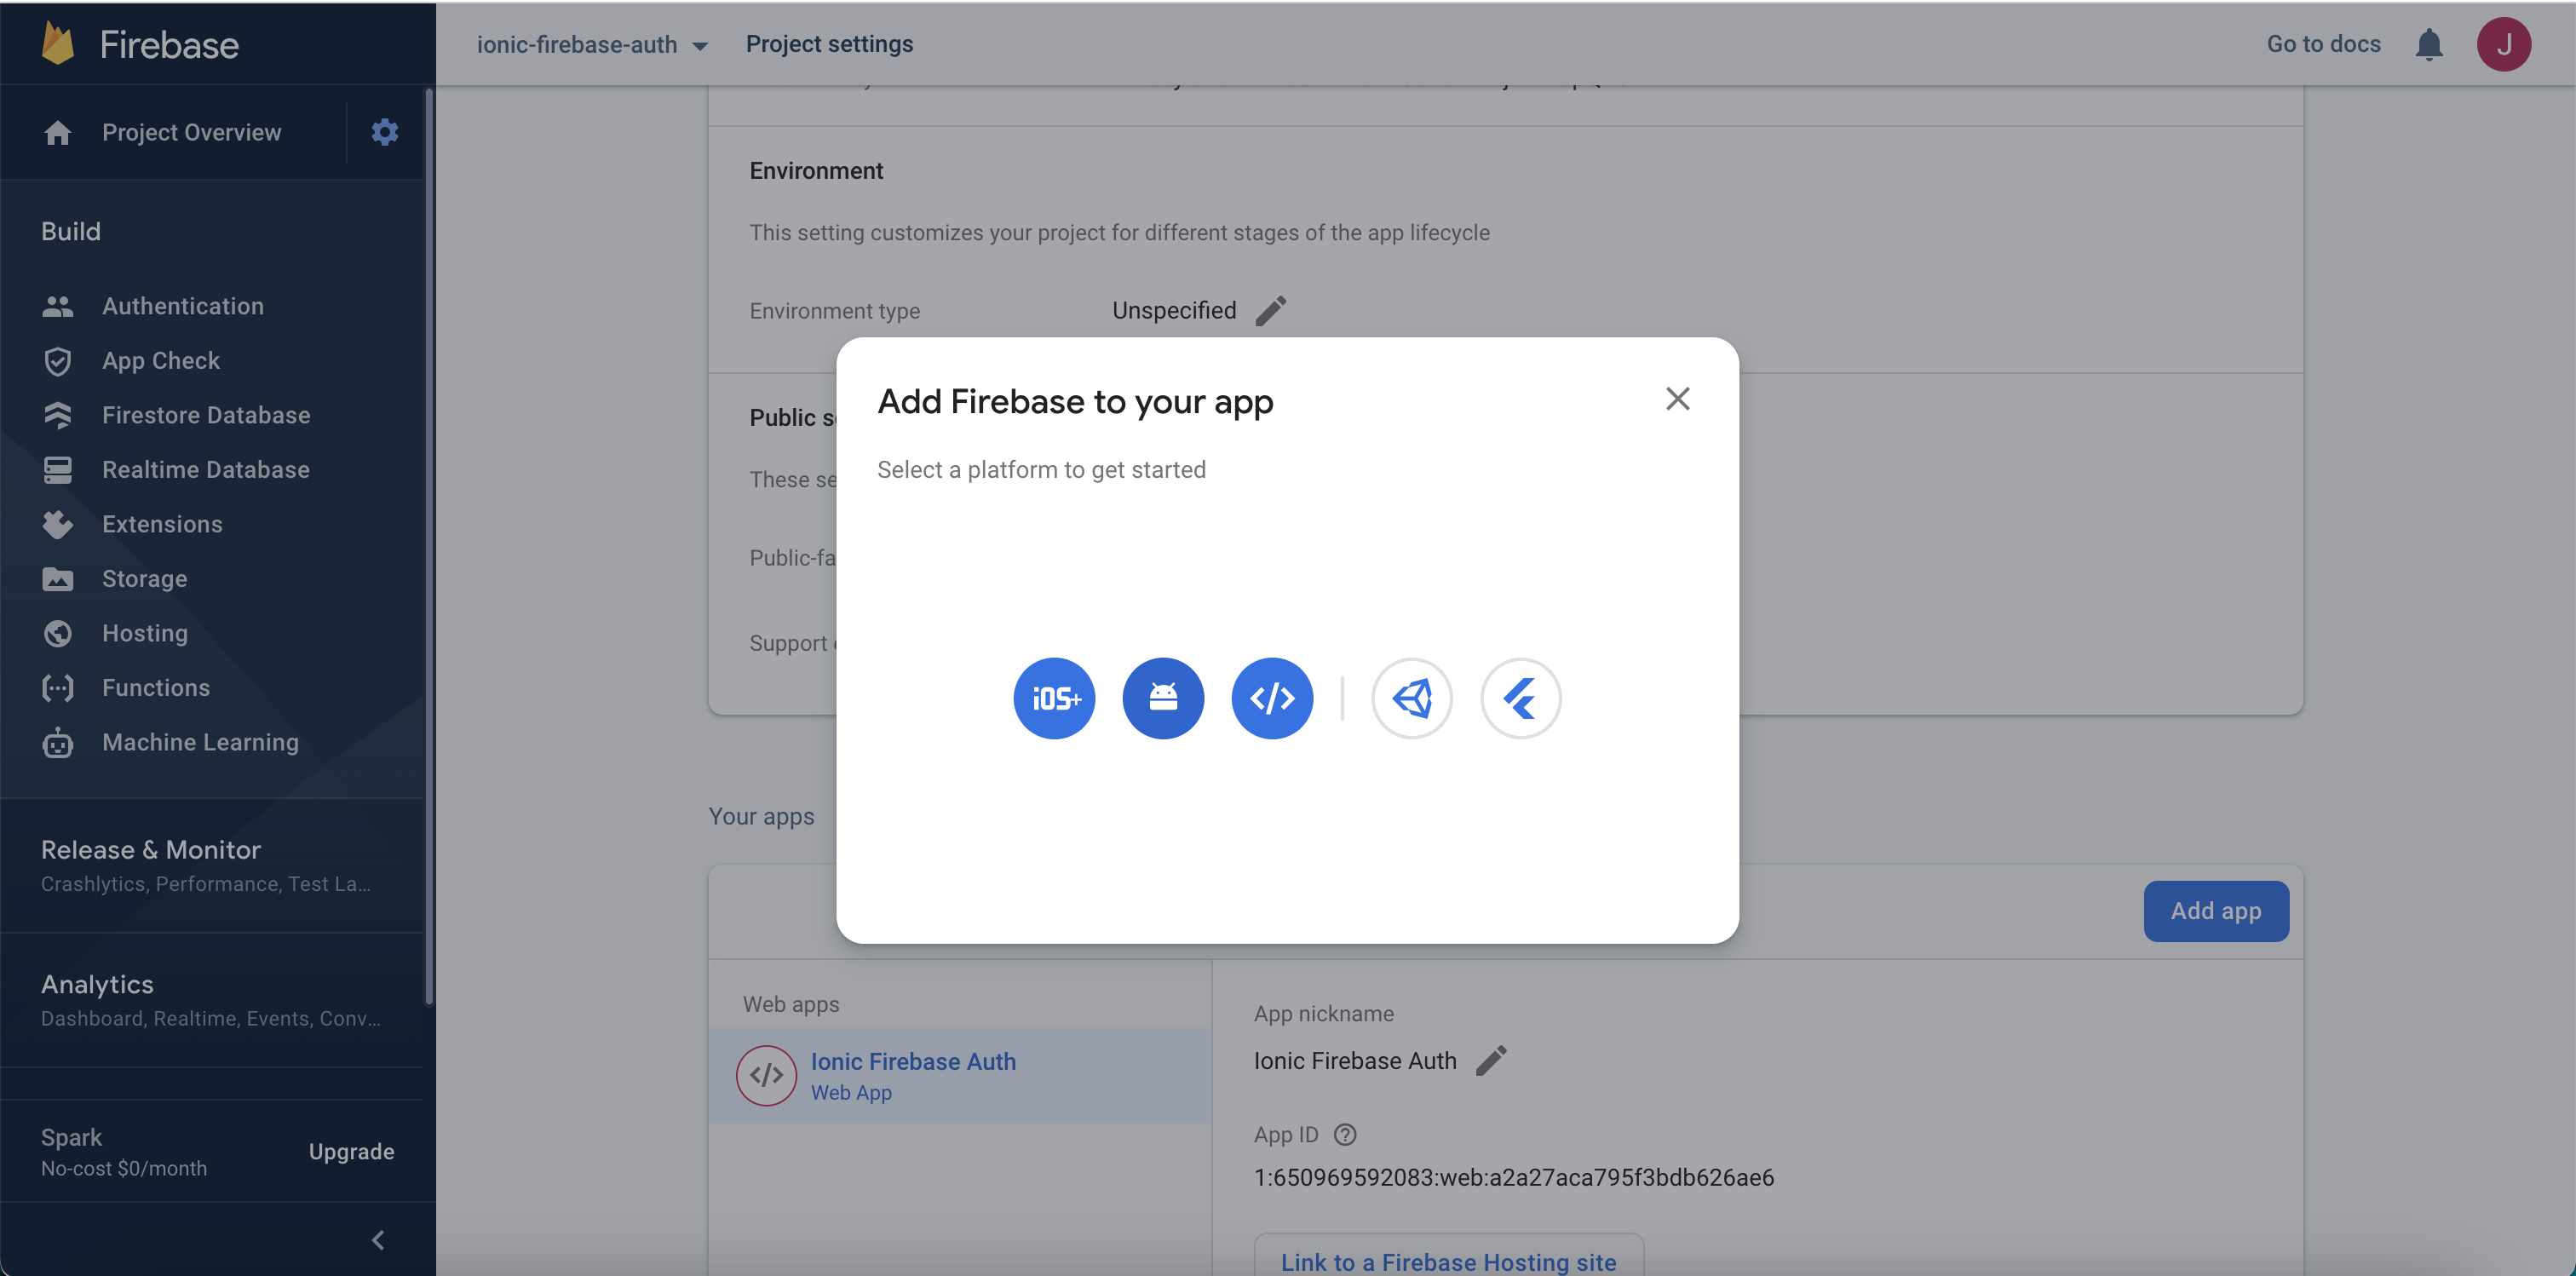Image resolution: width=2576 pixels, height=1276 pixels.
Task: Go to Project Overview
Action: (192, 132)
